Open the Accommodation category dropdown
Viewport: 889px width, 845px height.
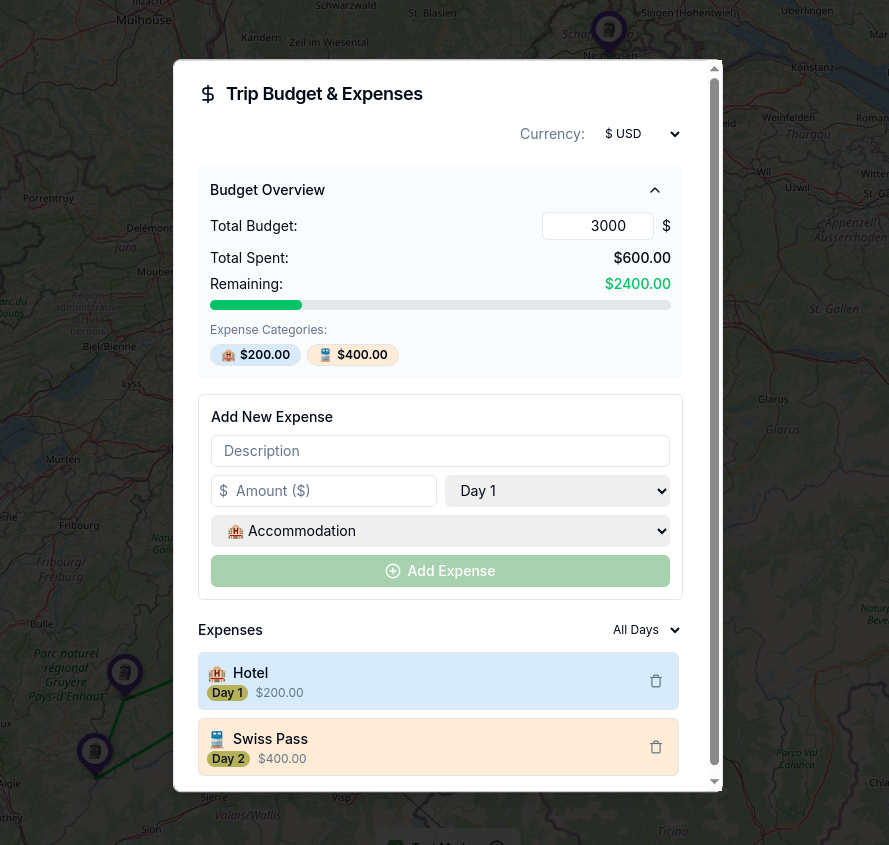tap(440, 531)
